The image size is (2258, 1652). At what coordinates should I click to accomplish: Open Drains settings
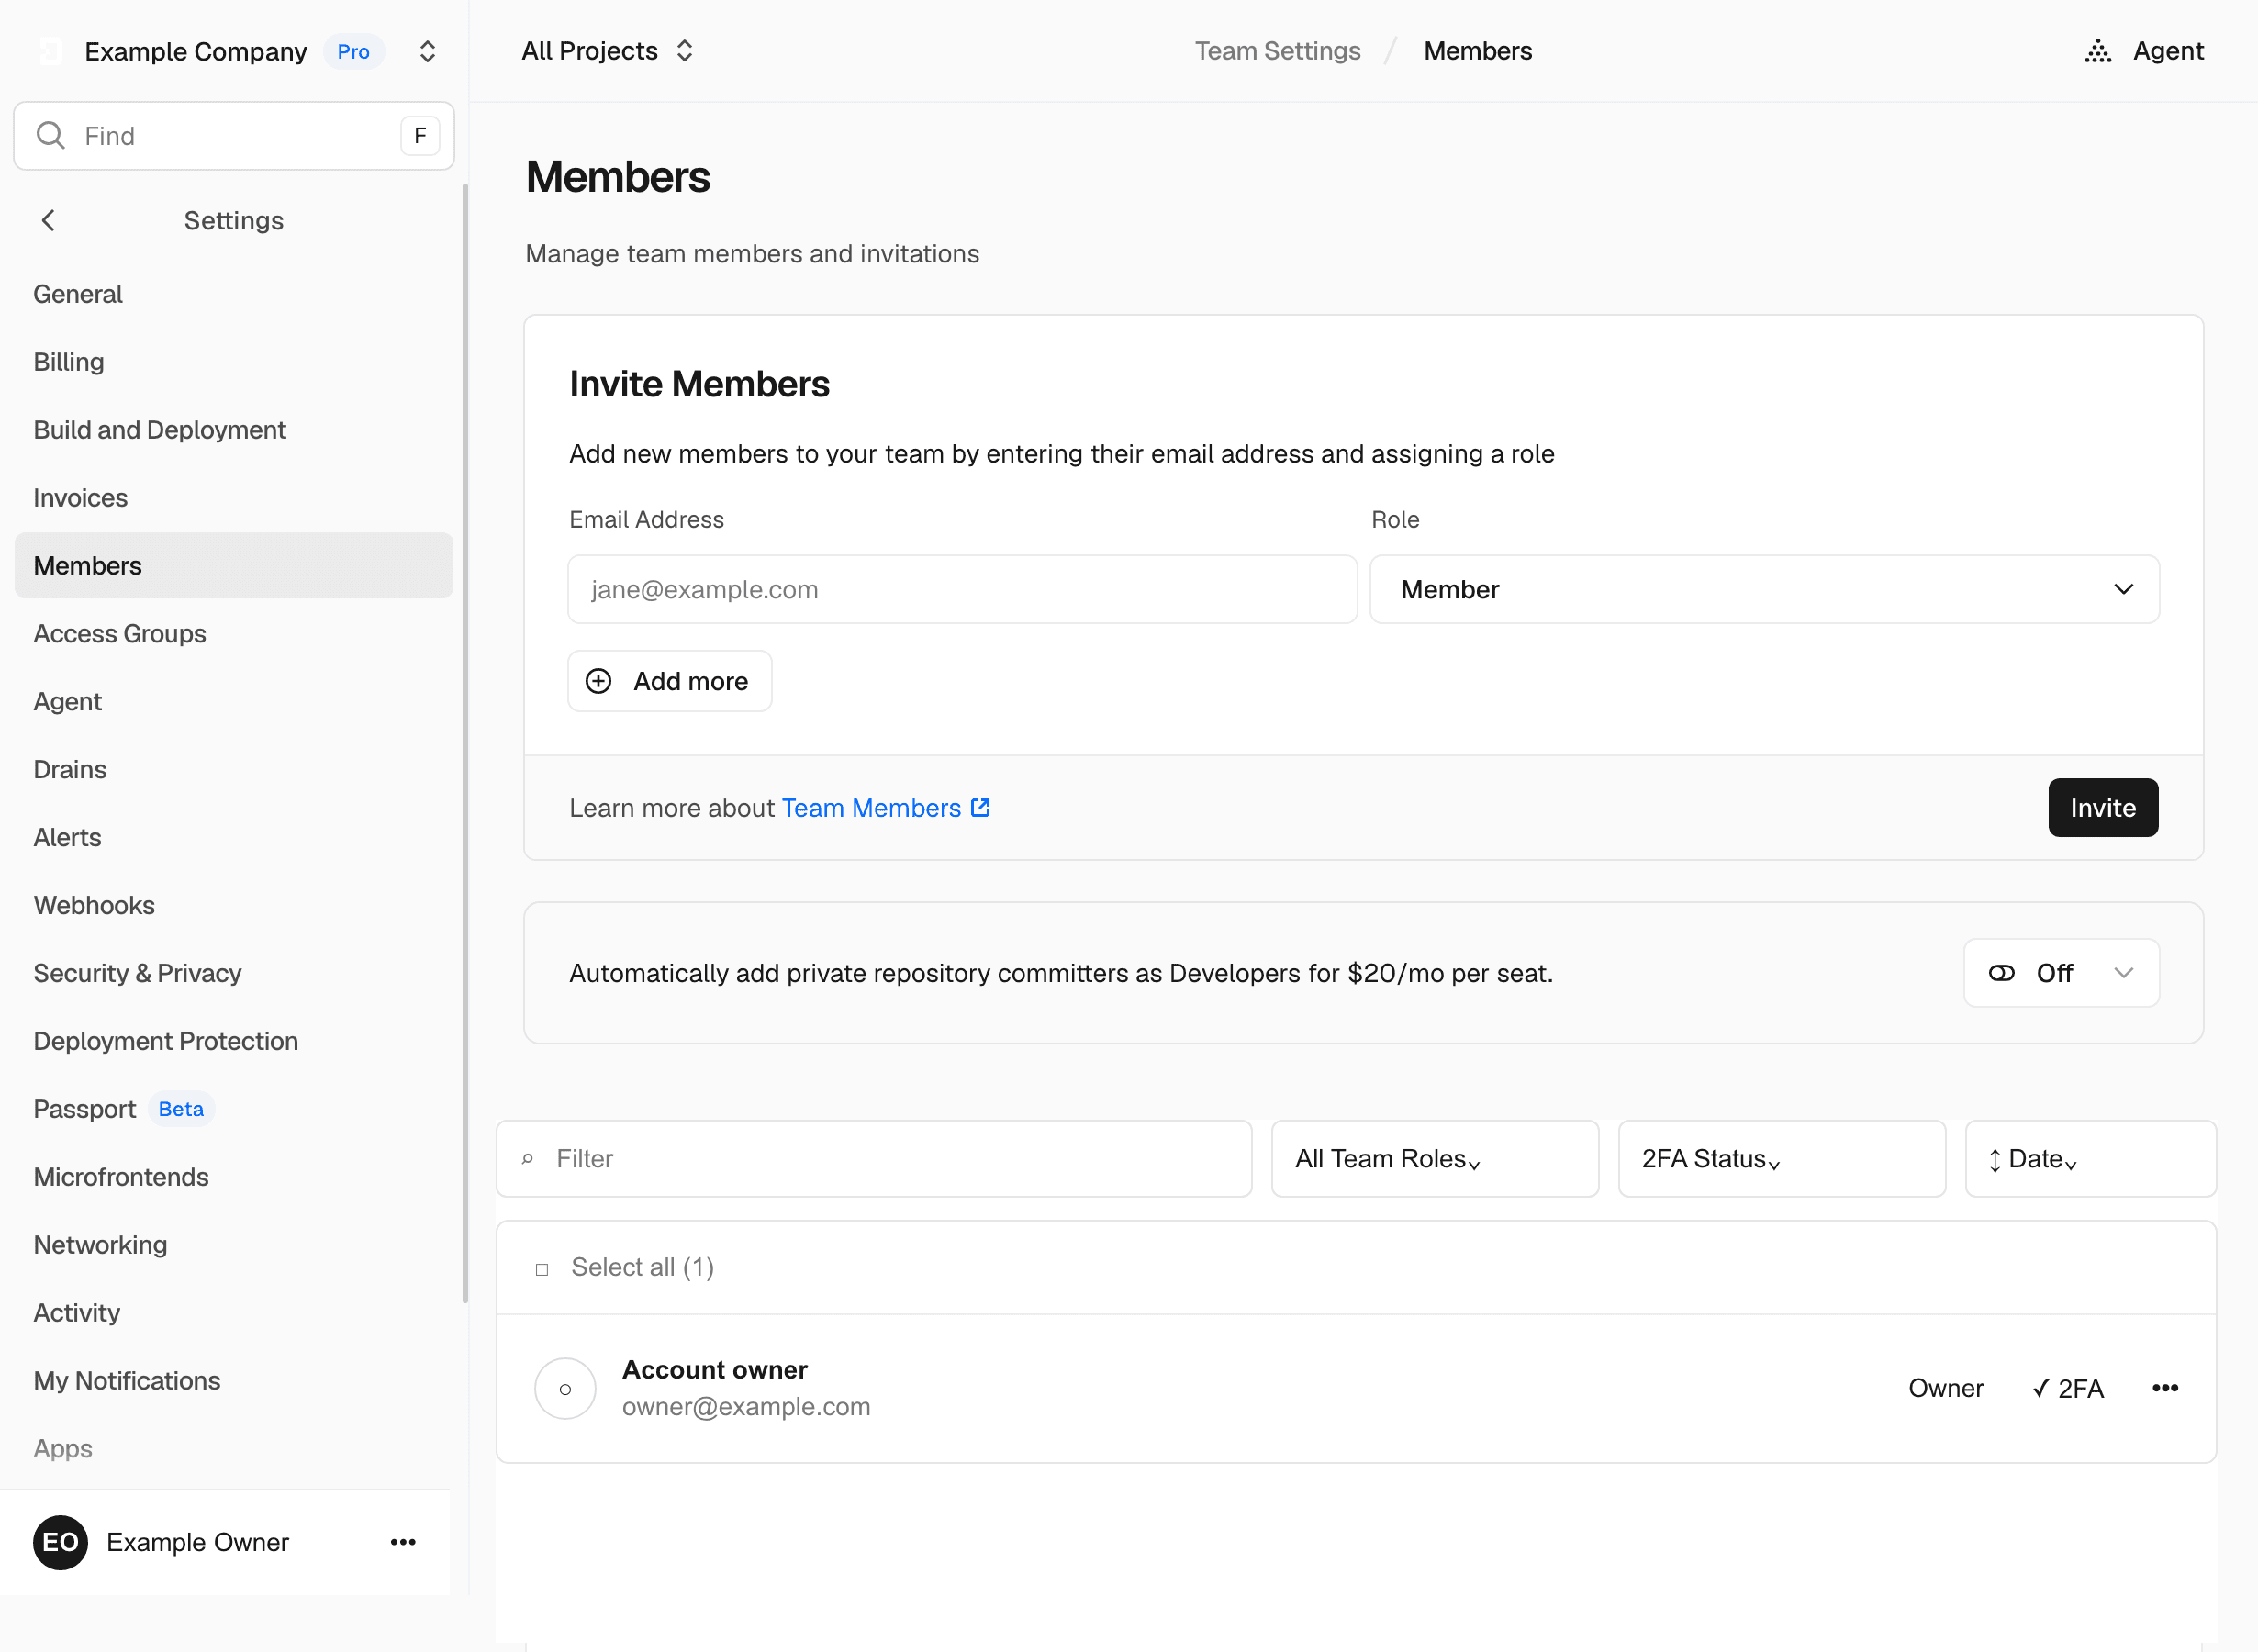(x=234, y=770)
